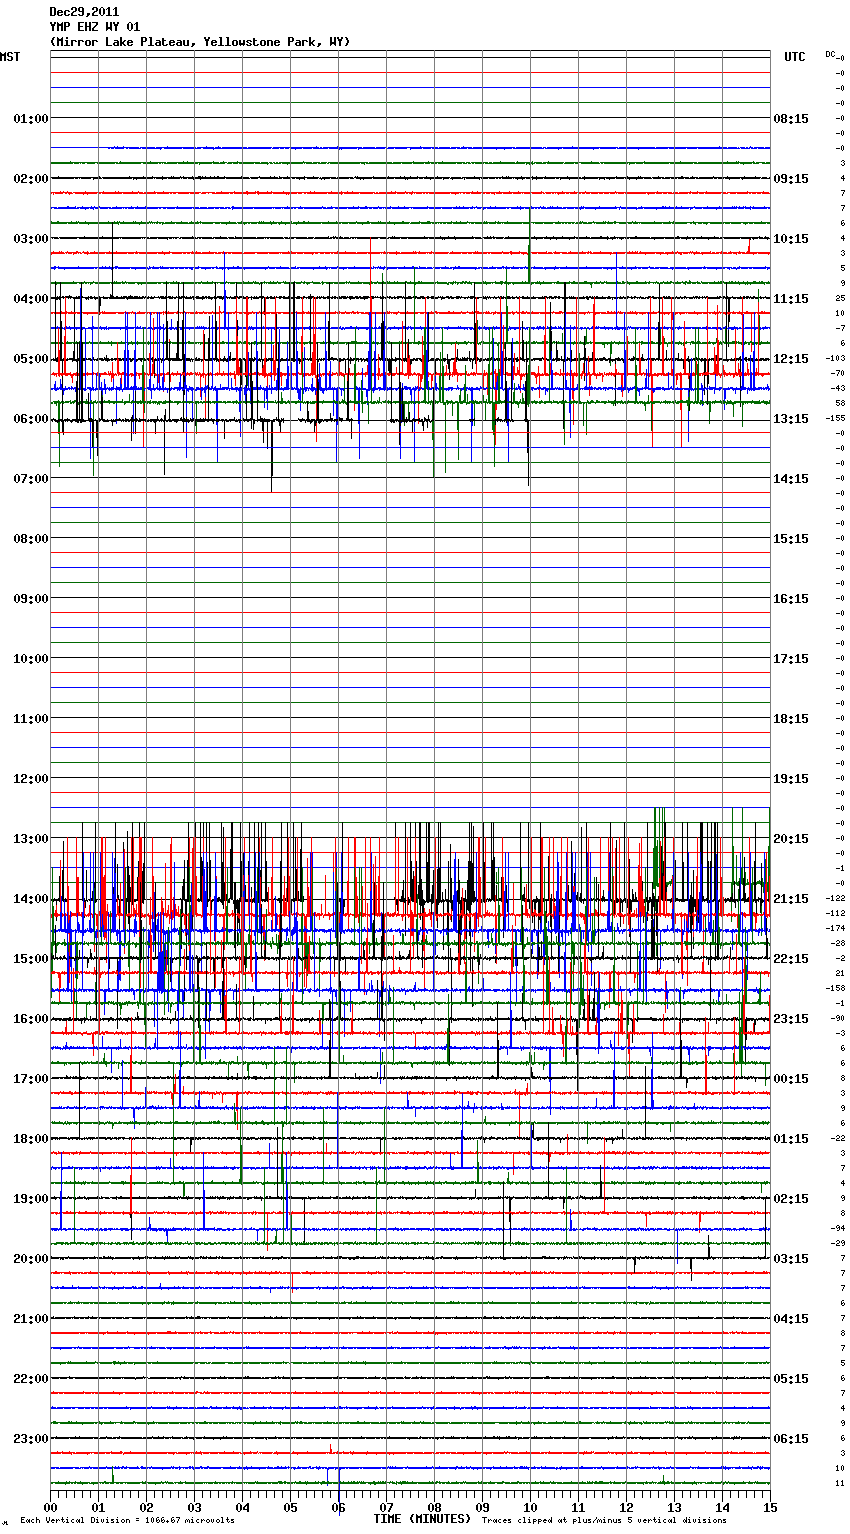Click the 12:15 UTC time label
Viewport: 850px width, 1534px height.
point(791,359)
